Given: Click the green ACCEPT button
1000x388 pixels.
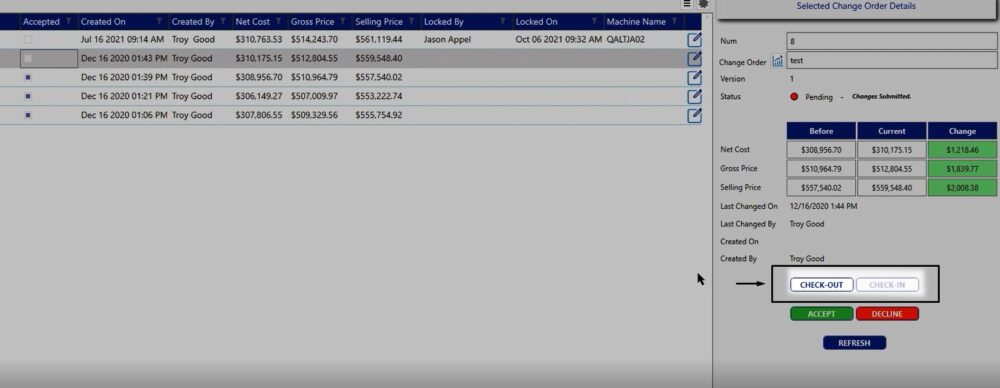Looking at the screenshot, I should tap(821, 314).
